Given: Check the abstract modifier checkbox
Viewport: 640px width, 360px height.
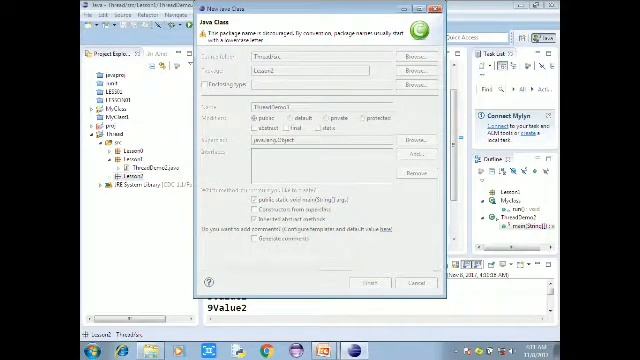Looking at the screenshot, I should (254, 128).
